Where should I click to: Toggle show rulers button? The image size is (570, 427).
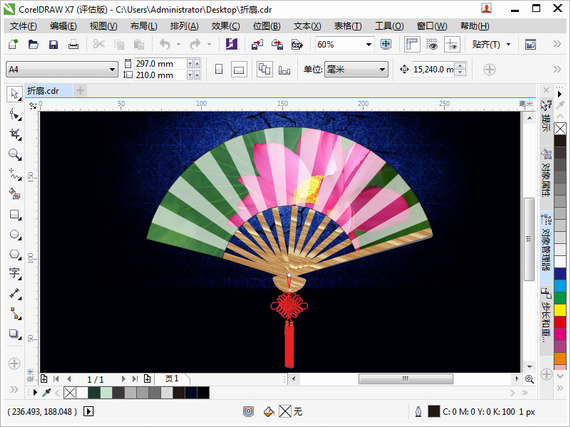(412, 45)
